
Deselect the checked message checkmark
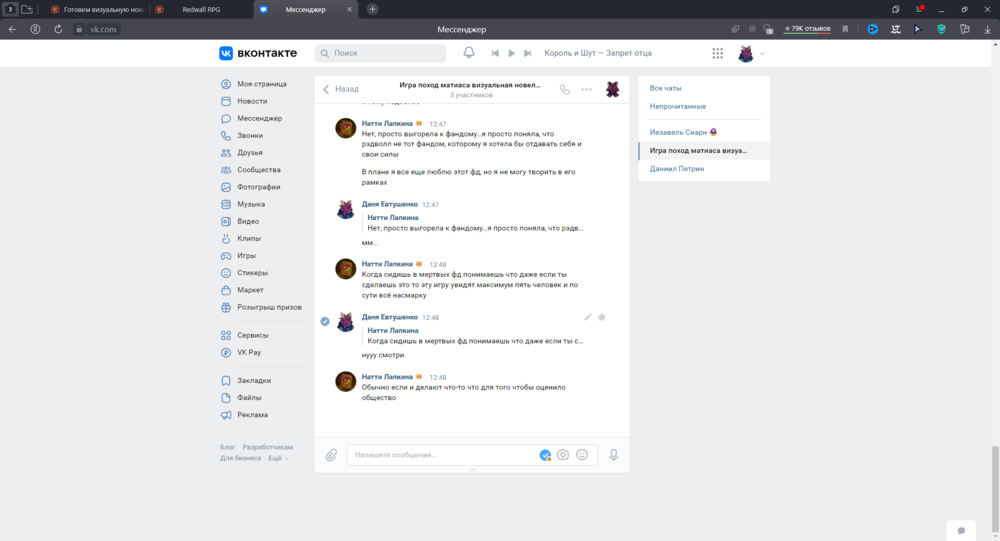point(325,321)
